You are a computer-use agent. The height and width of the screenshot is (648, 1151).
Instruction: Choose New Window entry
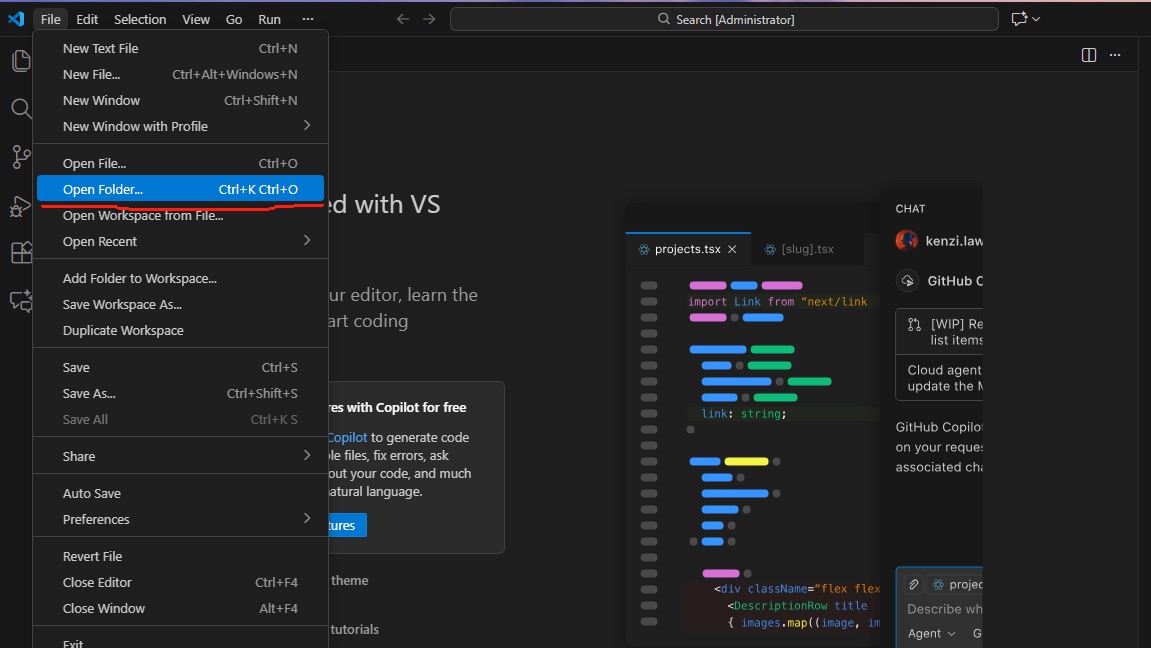pos(181,101)
